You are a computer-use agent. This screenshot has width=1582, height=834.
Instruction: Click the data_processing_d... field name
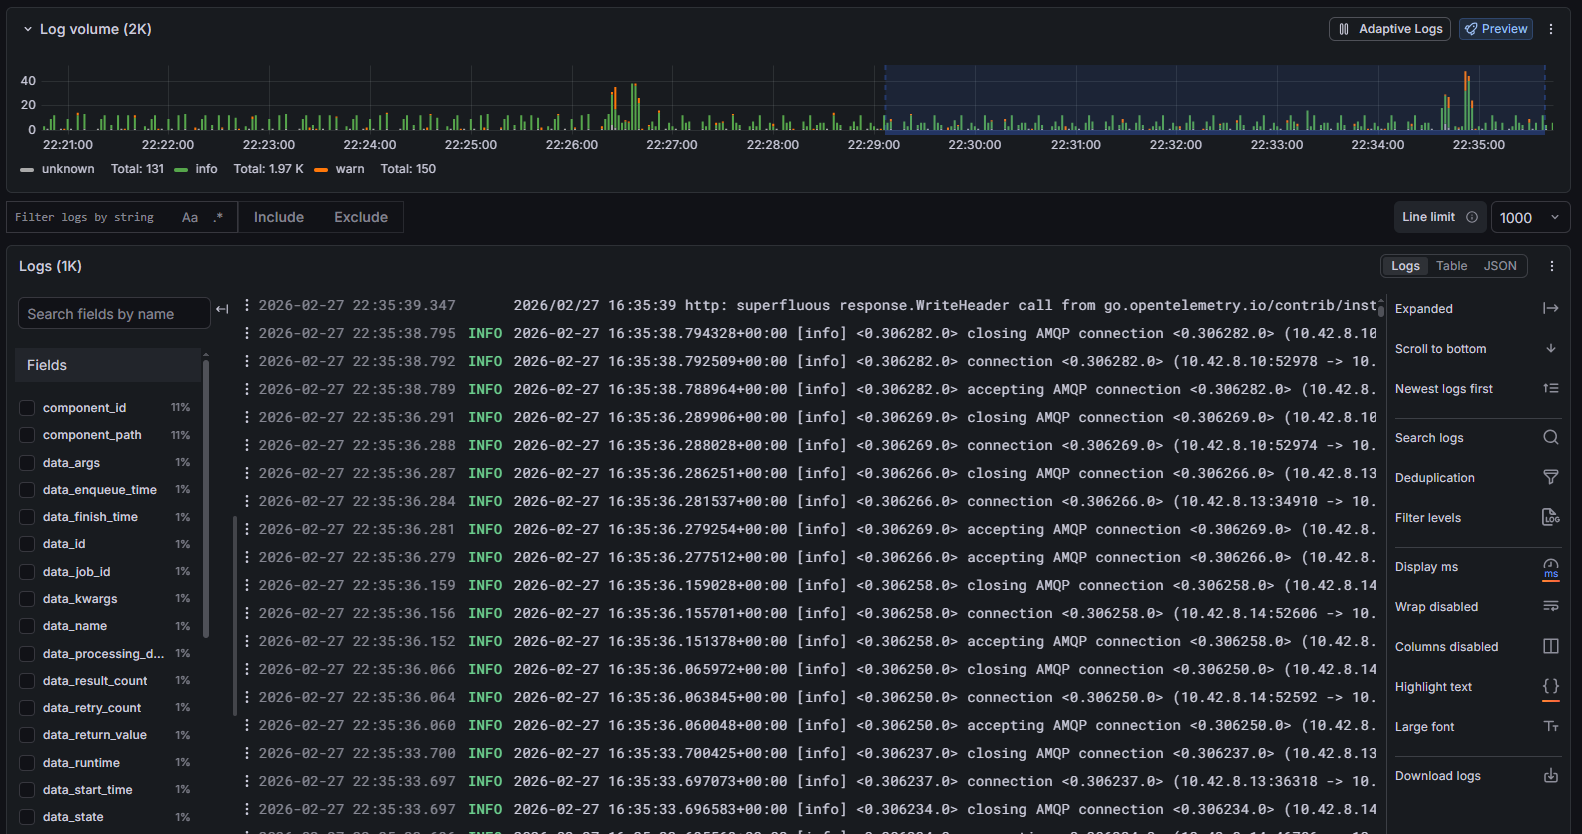pyautogui.click(x=103, y=654)
